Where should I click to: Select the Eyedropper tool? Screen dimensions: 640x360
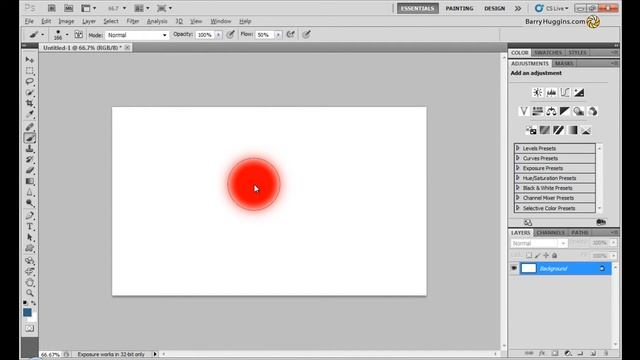pos(29,114)
